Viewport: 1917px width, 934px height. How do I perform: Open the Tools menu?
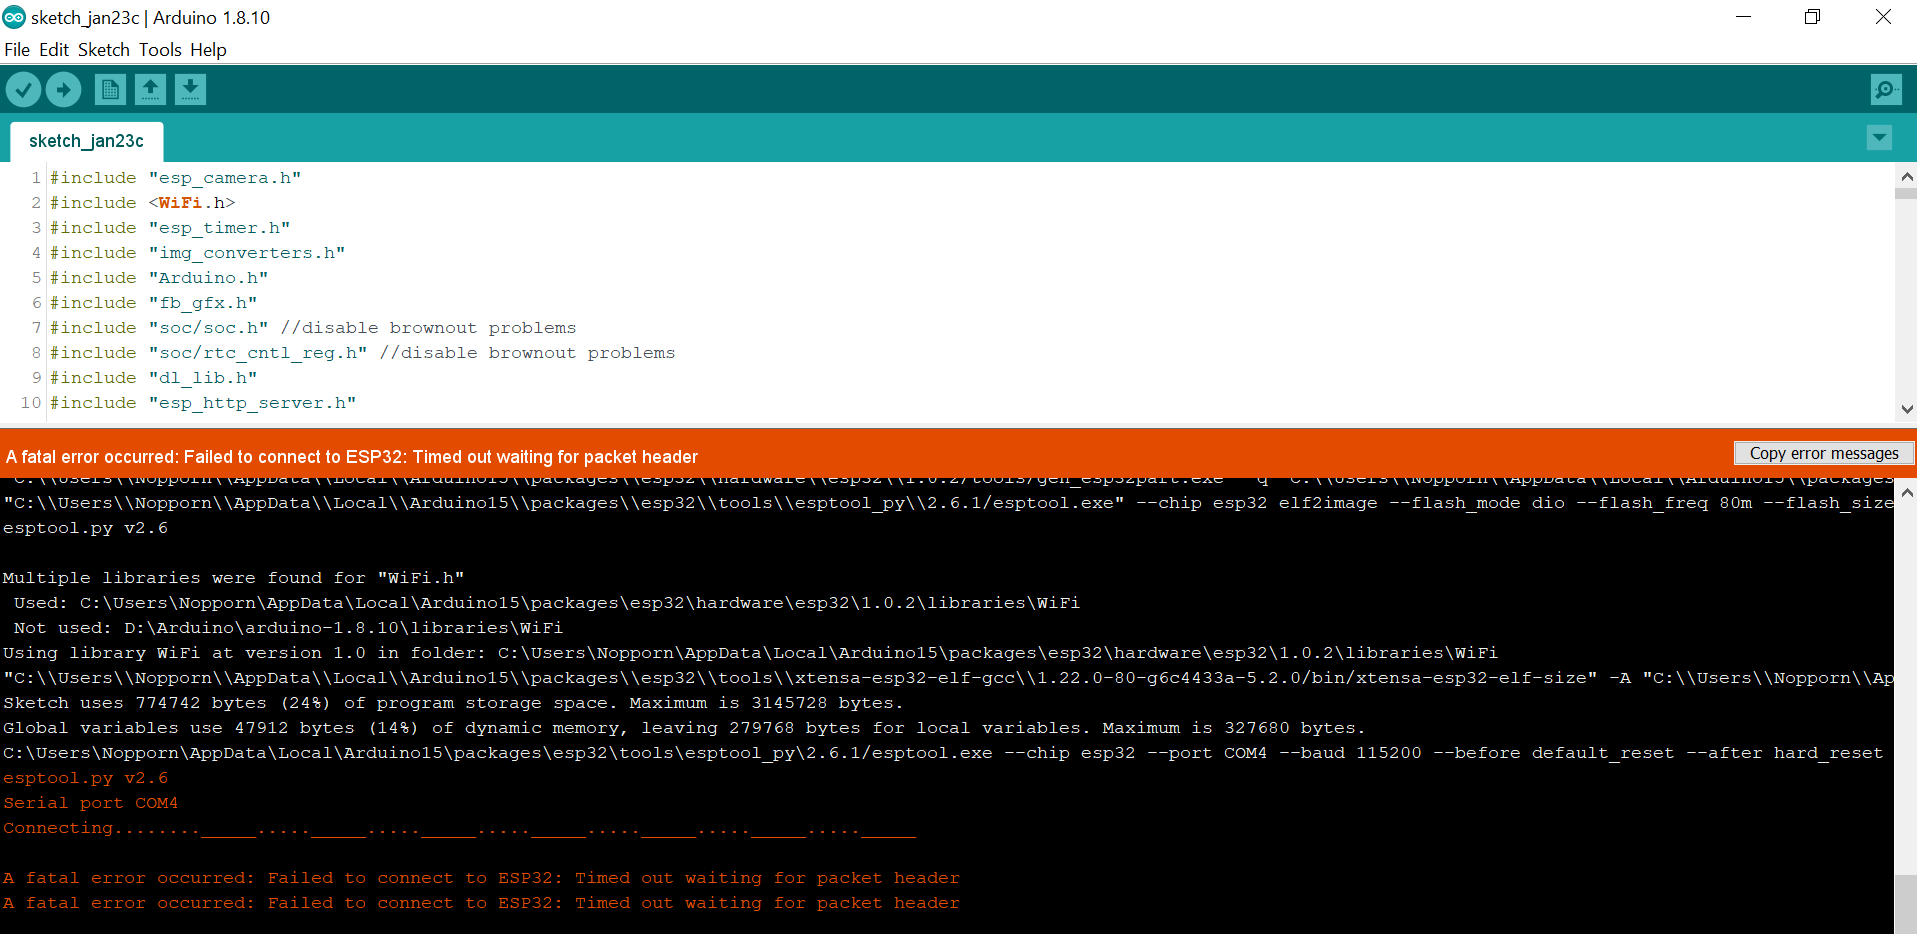tap(160, 50)
